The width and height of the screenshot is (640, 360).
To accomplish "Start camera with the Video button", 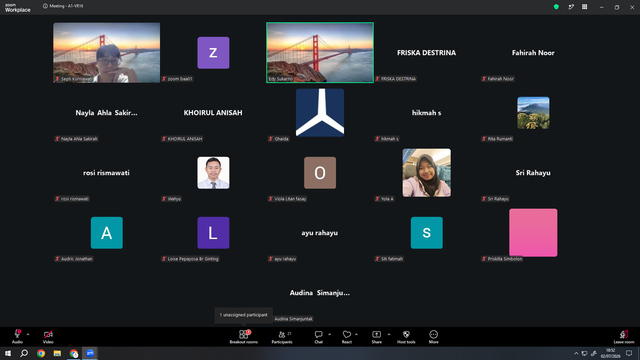I will click(x=48, y=336).
